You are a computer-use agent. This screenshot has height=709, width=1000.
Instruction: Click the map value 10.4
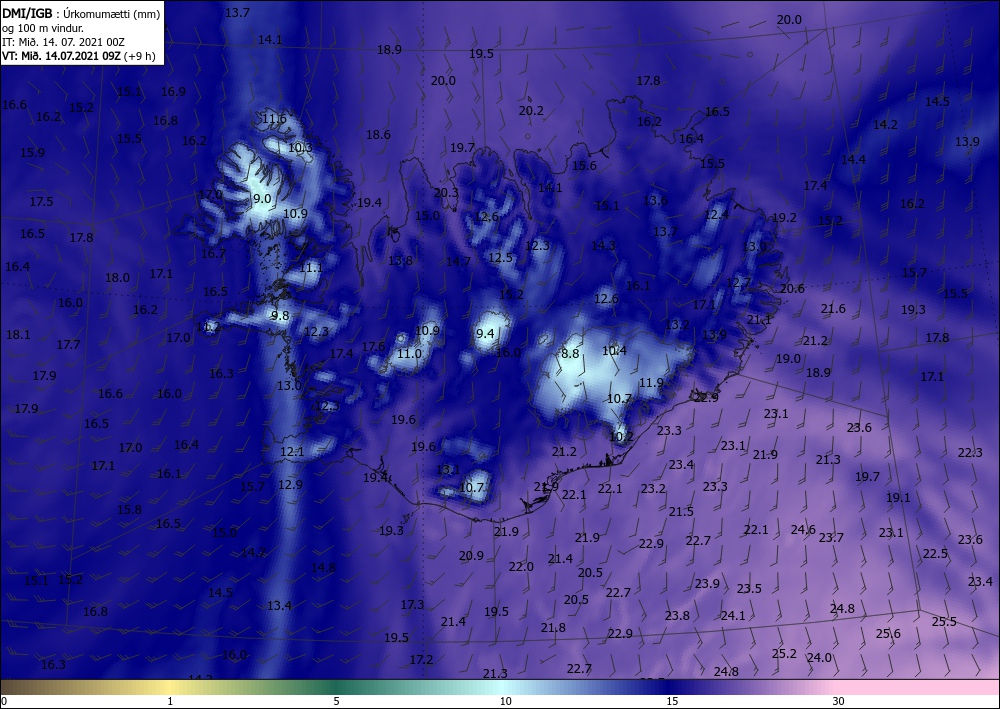614,350
